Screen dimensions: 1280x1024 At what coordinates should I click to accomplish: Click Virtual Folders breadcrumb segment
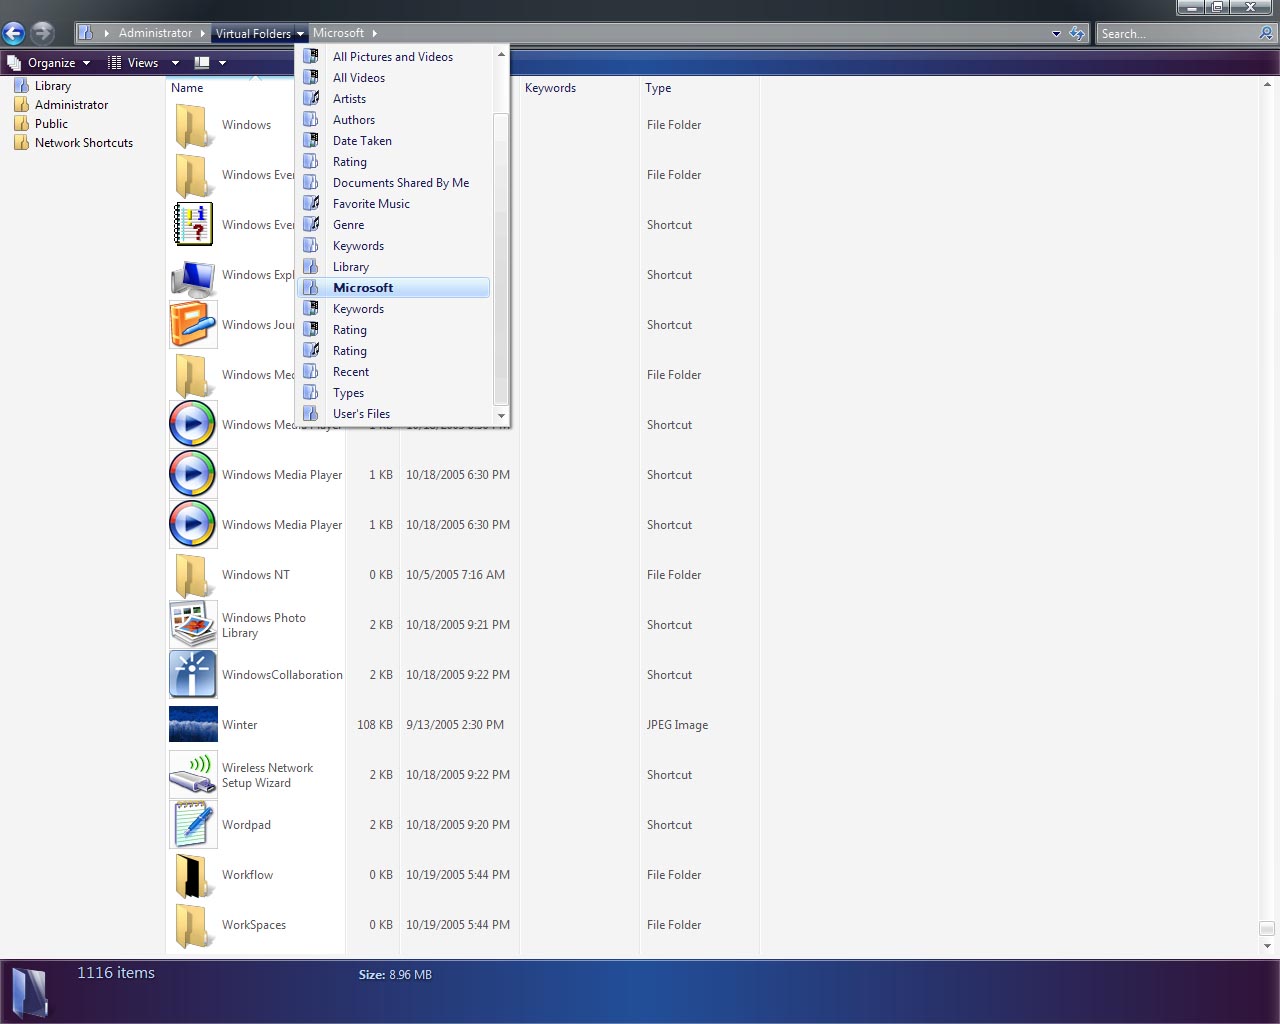click(x=253, y=33)
